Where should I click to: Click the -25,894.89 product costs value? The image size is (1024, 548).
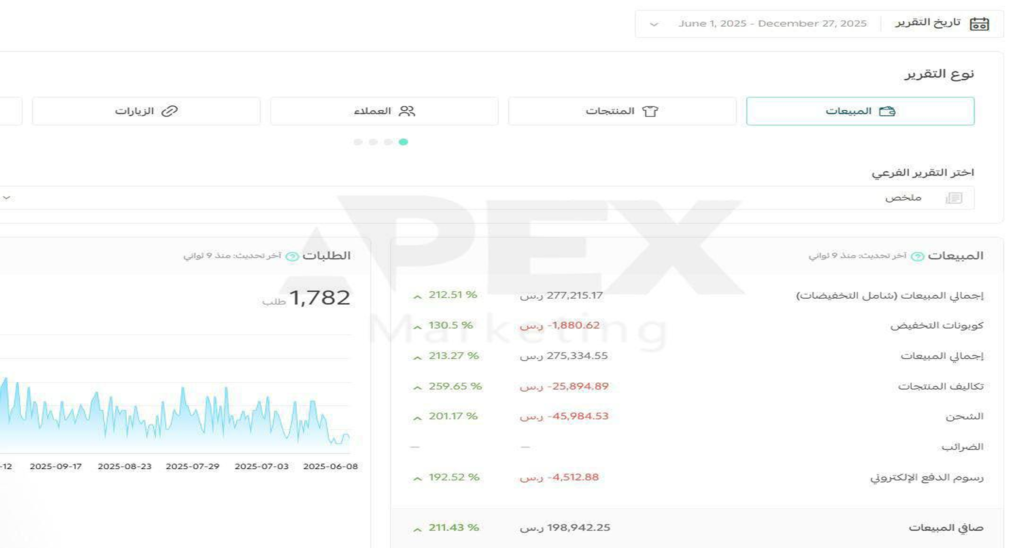click(564, 387)
